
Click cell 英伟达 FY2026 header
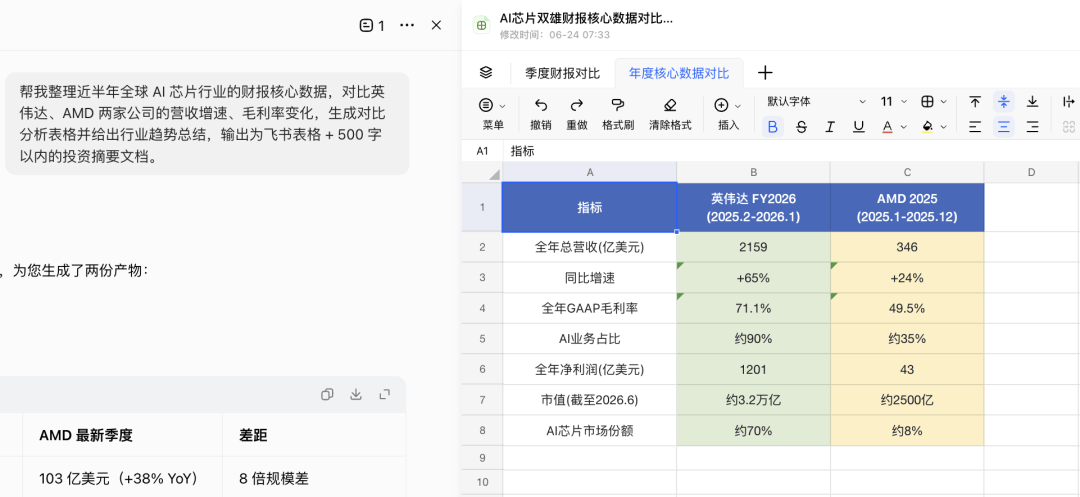[754, 207]
